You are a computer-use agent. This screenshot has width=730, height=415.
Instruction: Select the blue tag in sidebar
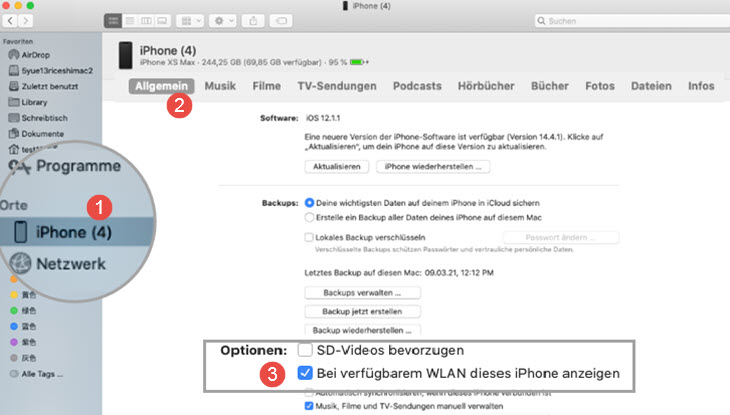(x=23, y=327)
